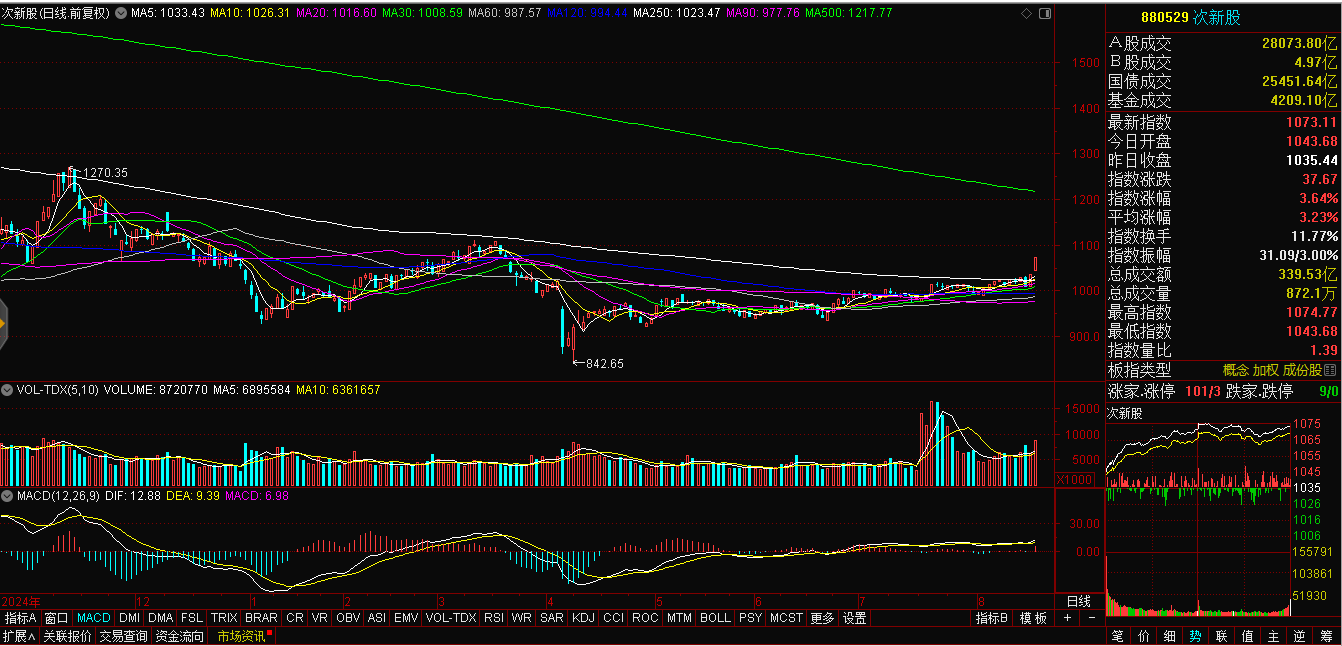Switch indicator to DMA
Viewport: 1342px width, 646px height.
click(161, 618)
